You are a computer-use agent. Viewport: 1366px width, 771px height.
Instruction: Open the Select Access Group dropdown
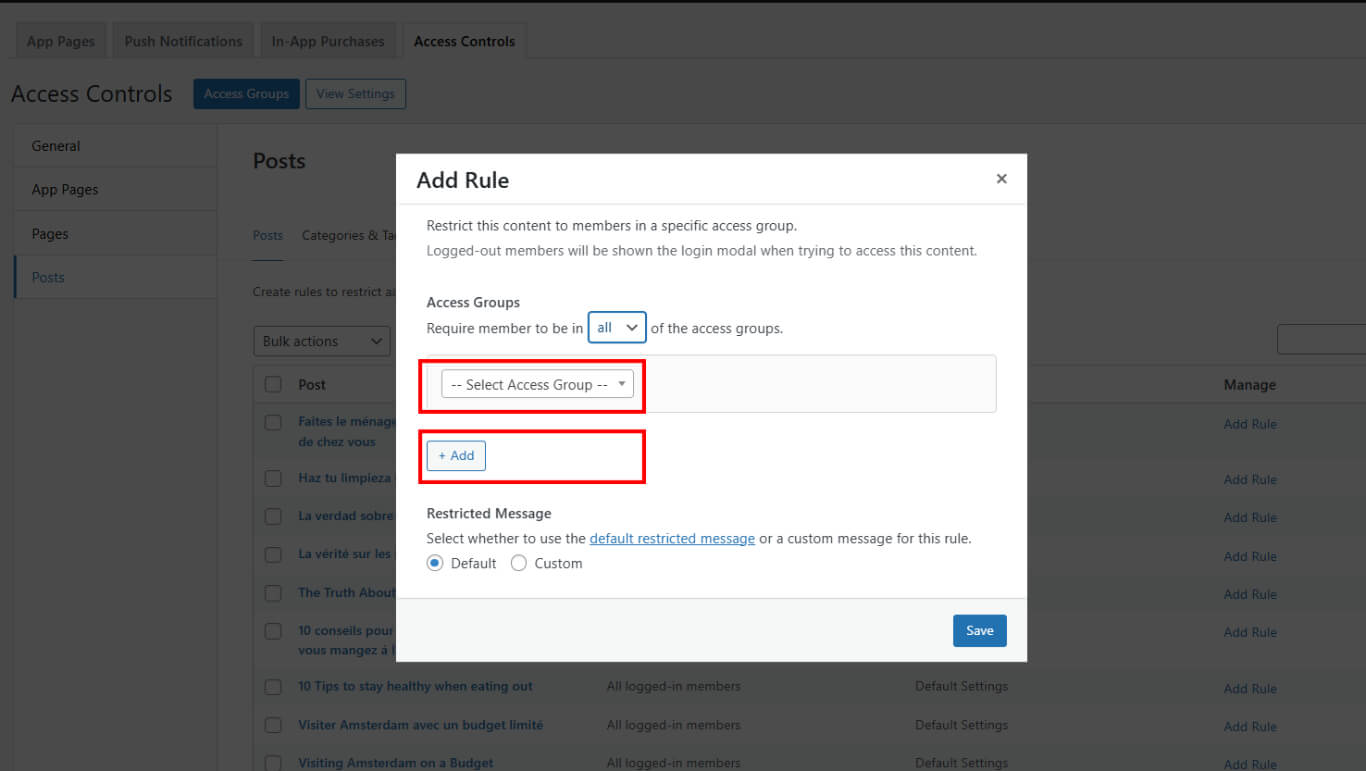tap(537, 385)
